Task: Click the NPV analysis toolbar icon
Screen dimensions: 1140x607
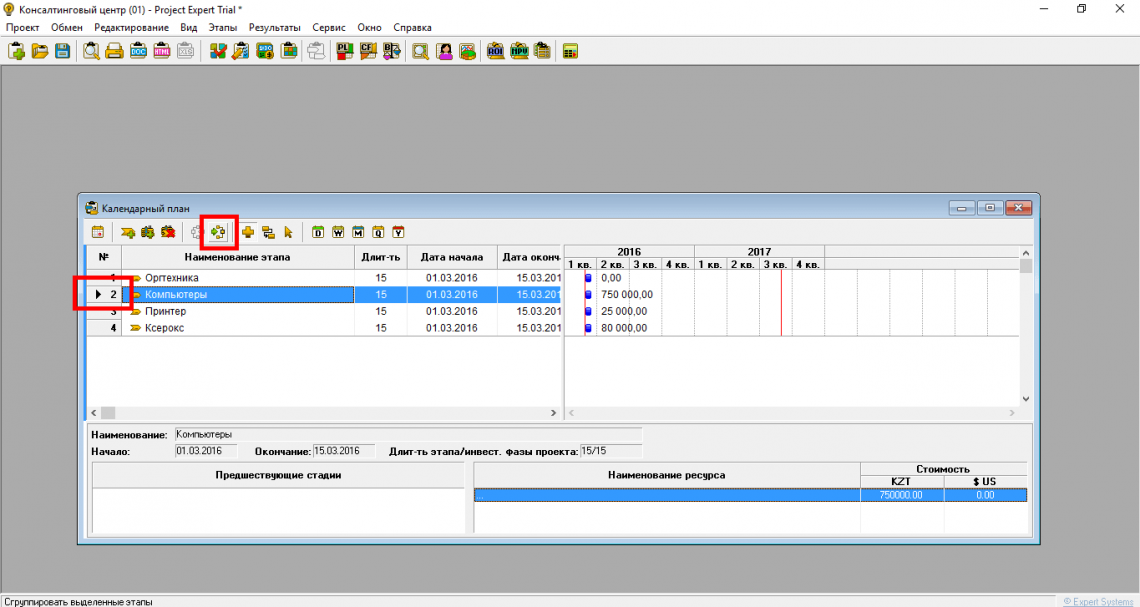Action: click(x=519, y=51)
